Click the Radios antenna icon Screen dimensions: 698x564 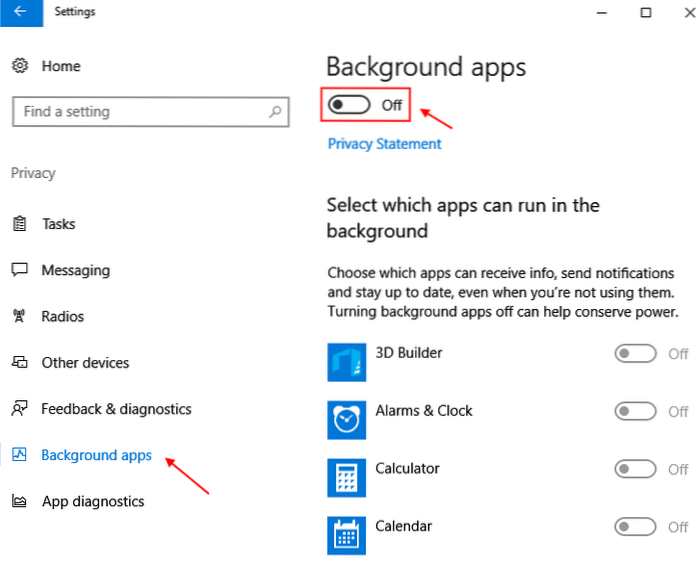[x=19, y=317]
